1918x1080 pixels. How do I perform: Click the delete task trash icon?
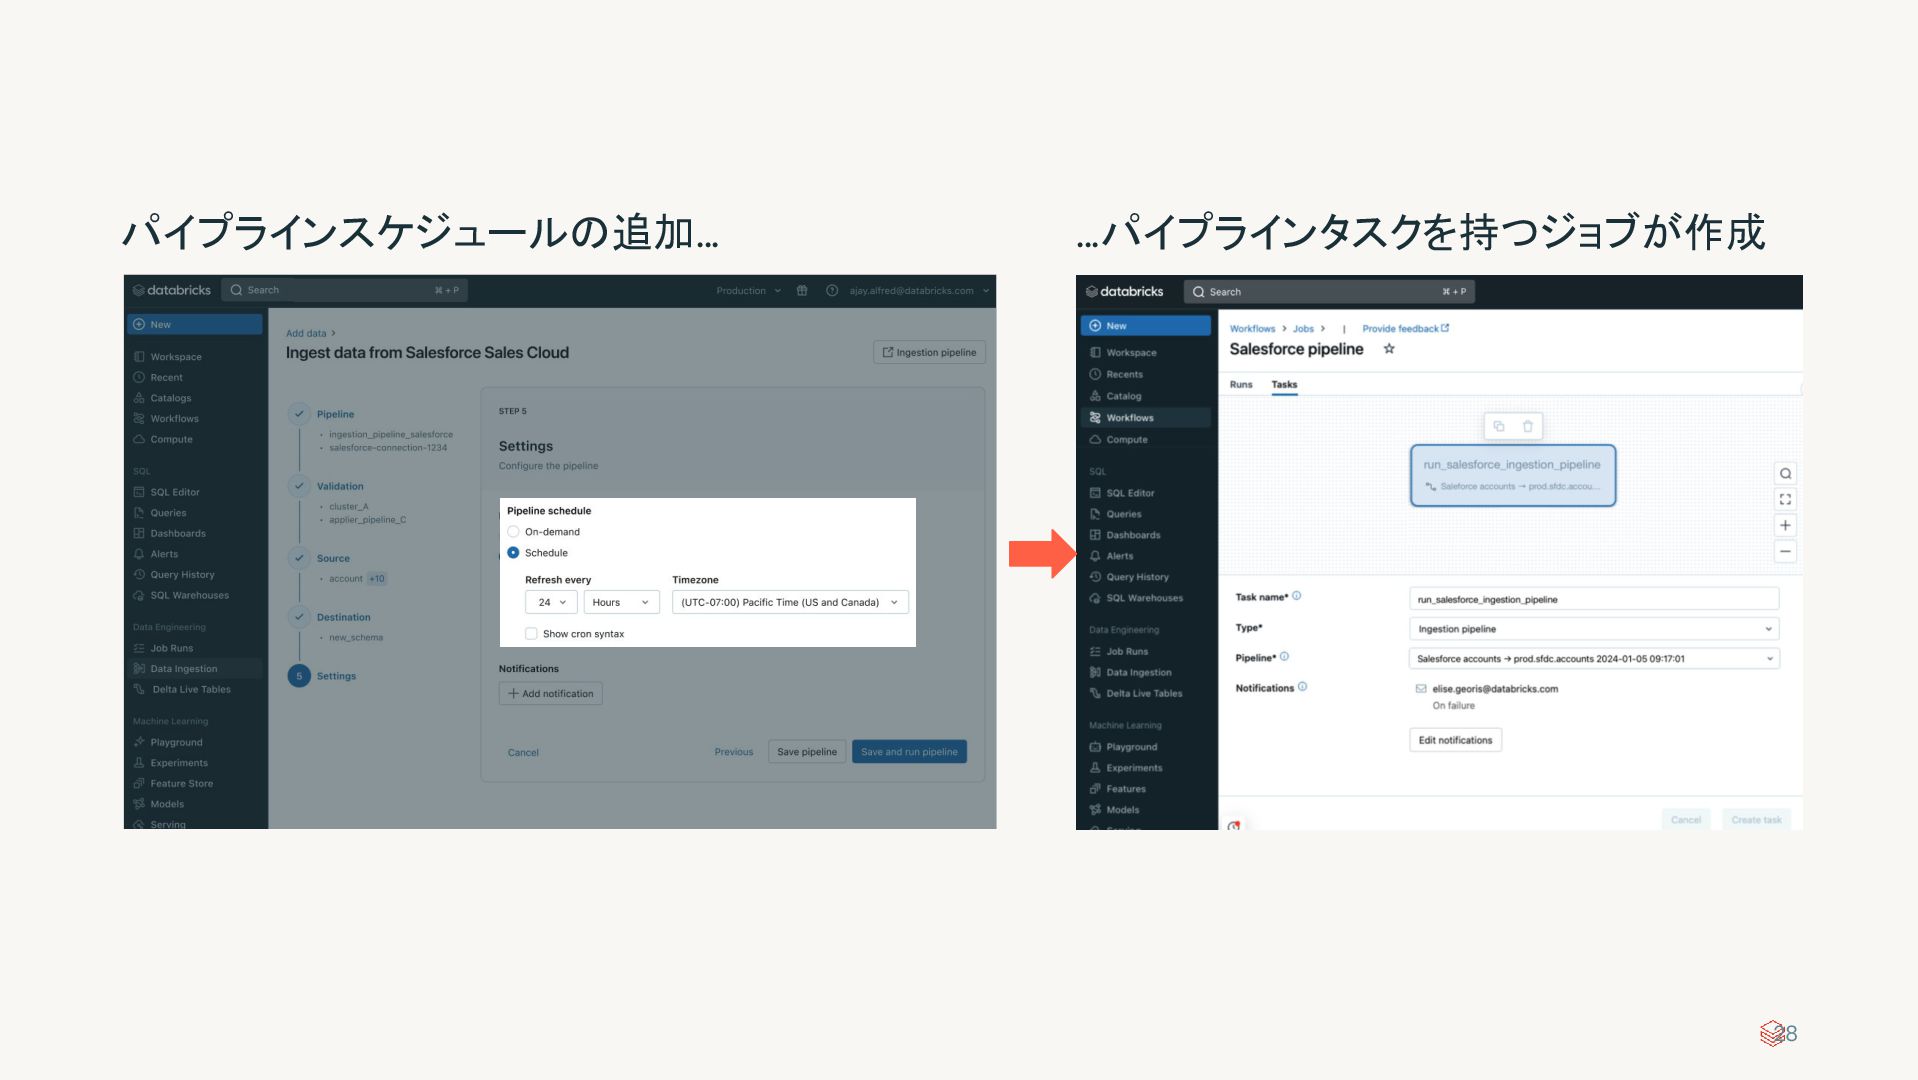tap(1527, 426)
